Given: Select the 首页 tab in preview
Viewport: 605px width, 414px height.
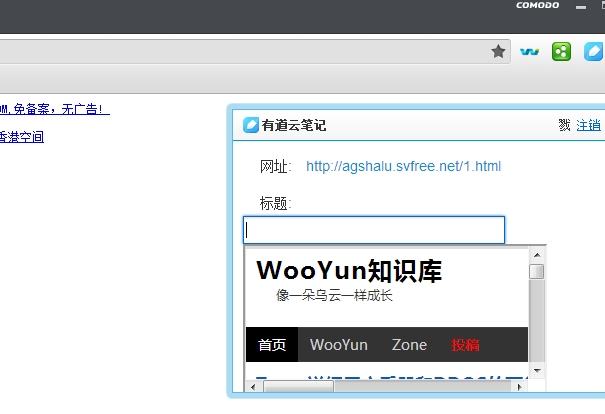Looking at the screenshot, I should [x=272, y=345].
